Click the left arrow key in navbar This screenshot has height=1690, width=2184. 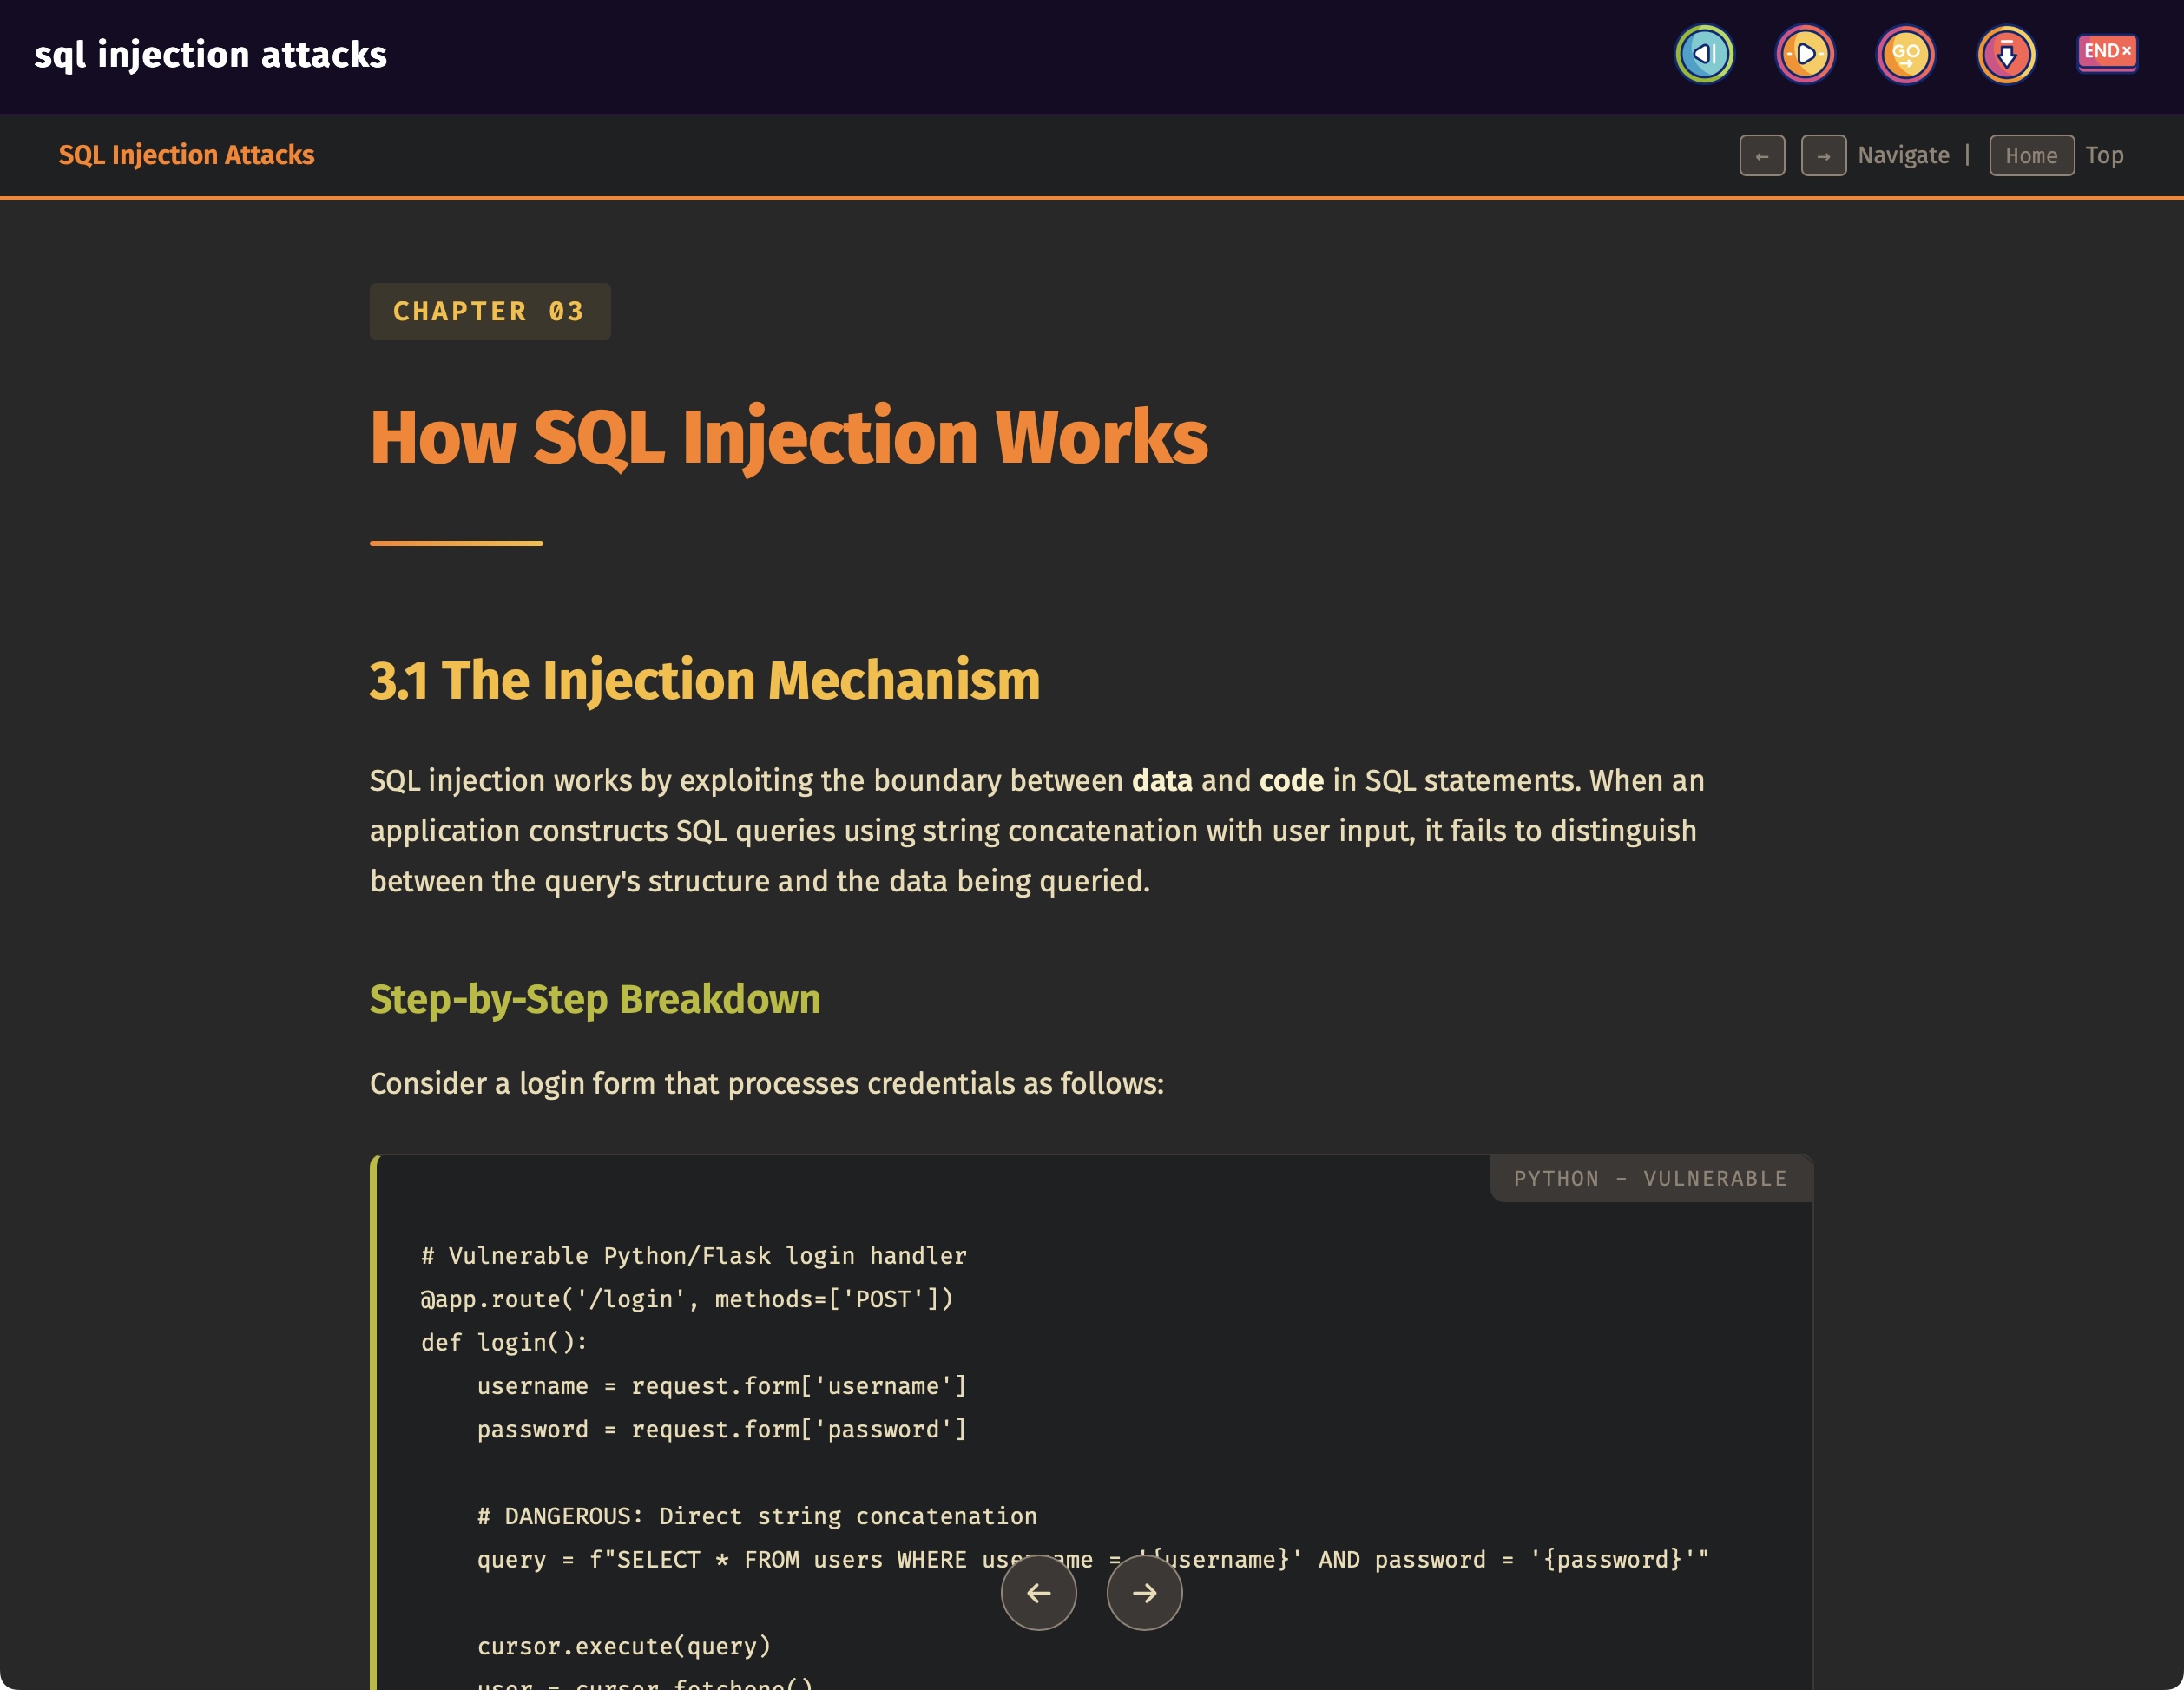(1761, 156)
